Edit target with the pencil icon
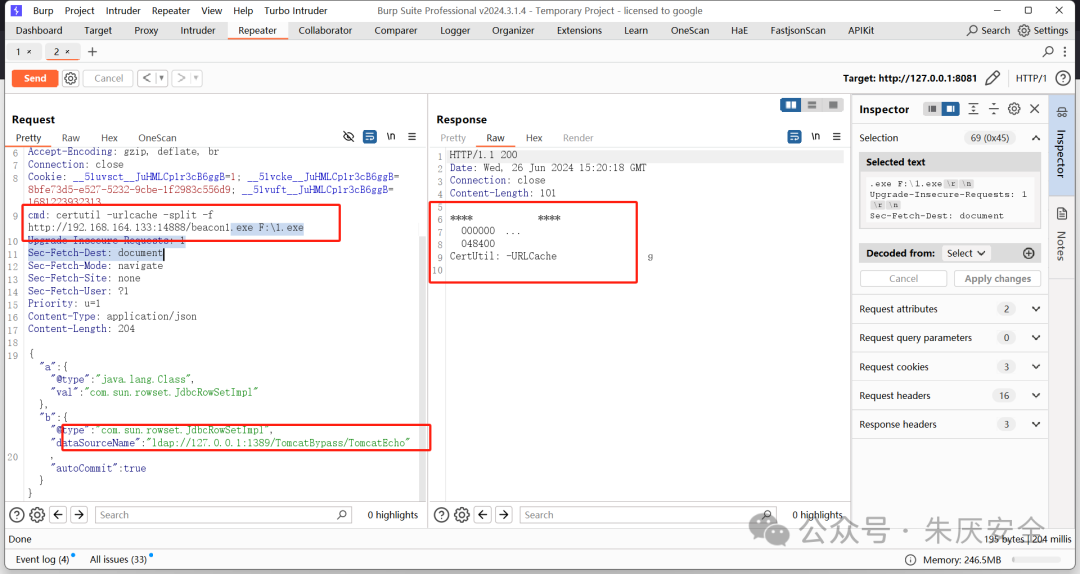The width and height of the screenshot is (1080, 574). click(993, 79)
